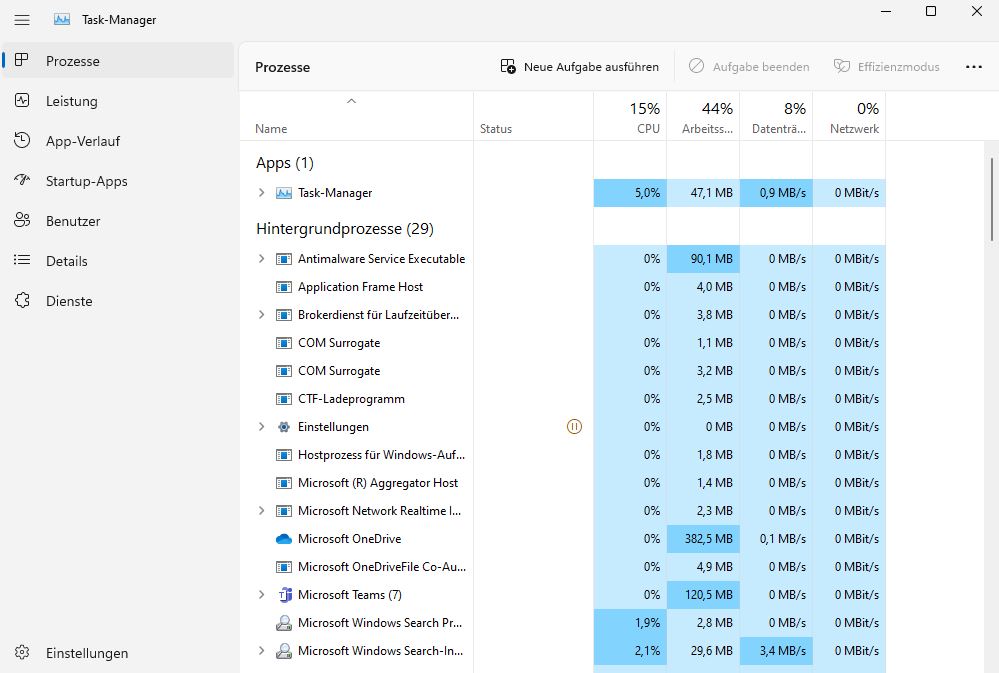
Task: Go to the Dienste section
Action: (x=68, y=301)
